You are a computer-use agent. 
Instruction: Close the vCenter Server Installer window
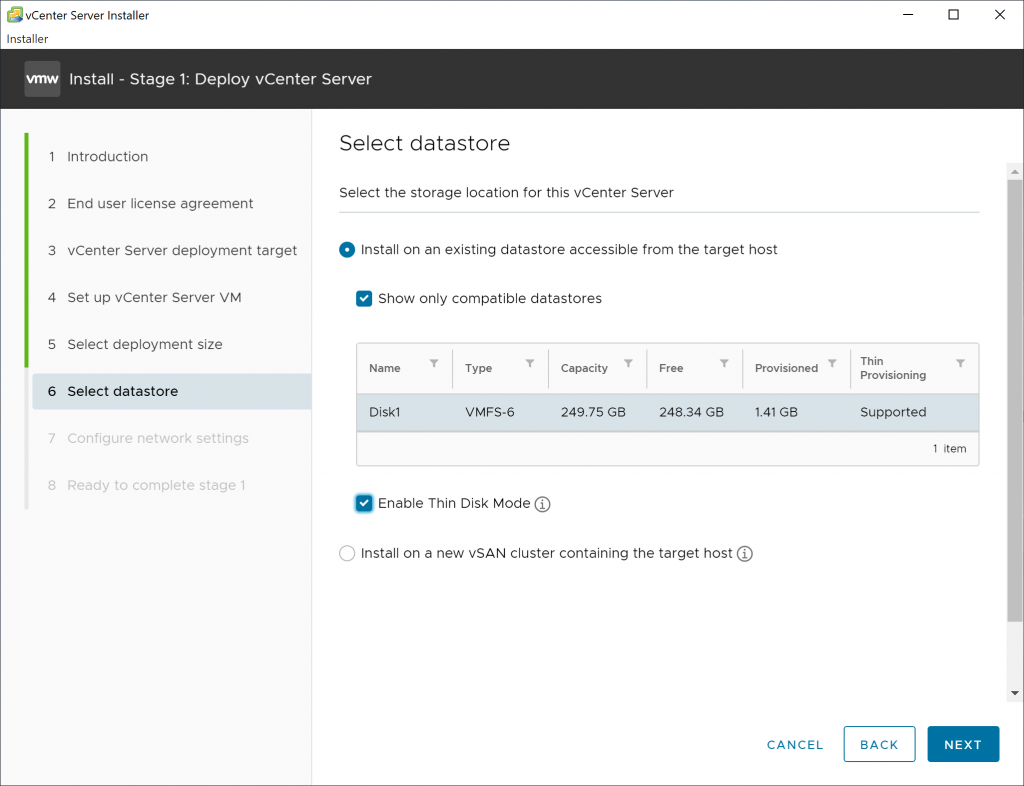1000,14
